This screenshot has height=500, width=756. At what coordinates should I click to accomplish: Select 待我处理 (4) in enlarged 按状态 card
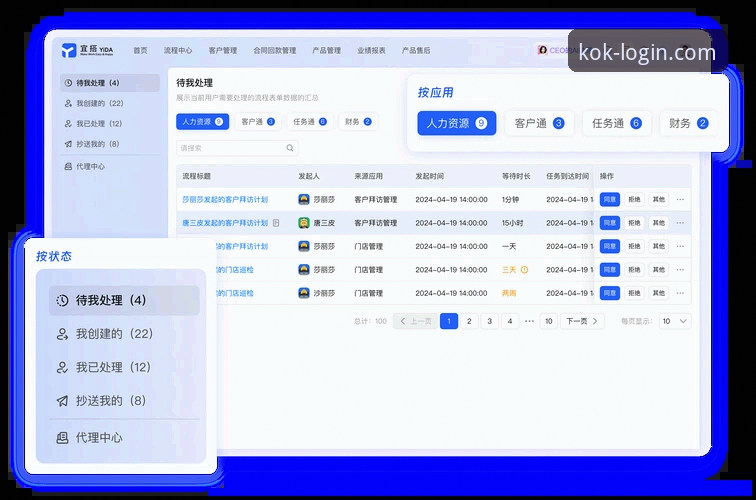(x=124, y=300)
